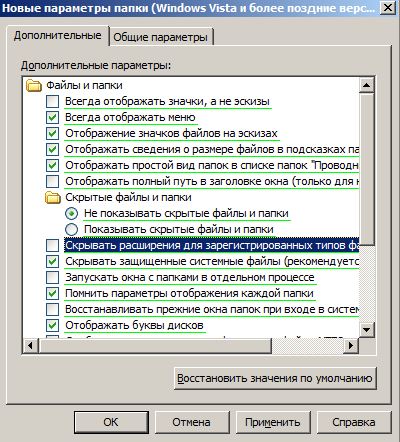Open the 'Дополнительные' tab
This screenshot has width=400, height=442.
click(58, 35)
